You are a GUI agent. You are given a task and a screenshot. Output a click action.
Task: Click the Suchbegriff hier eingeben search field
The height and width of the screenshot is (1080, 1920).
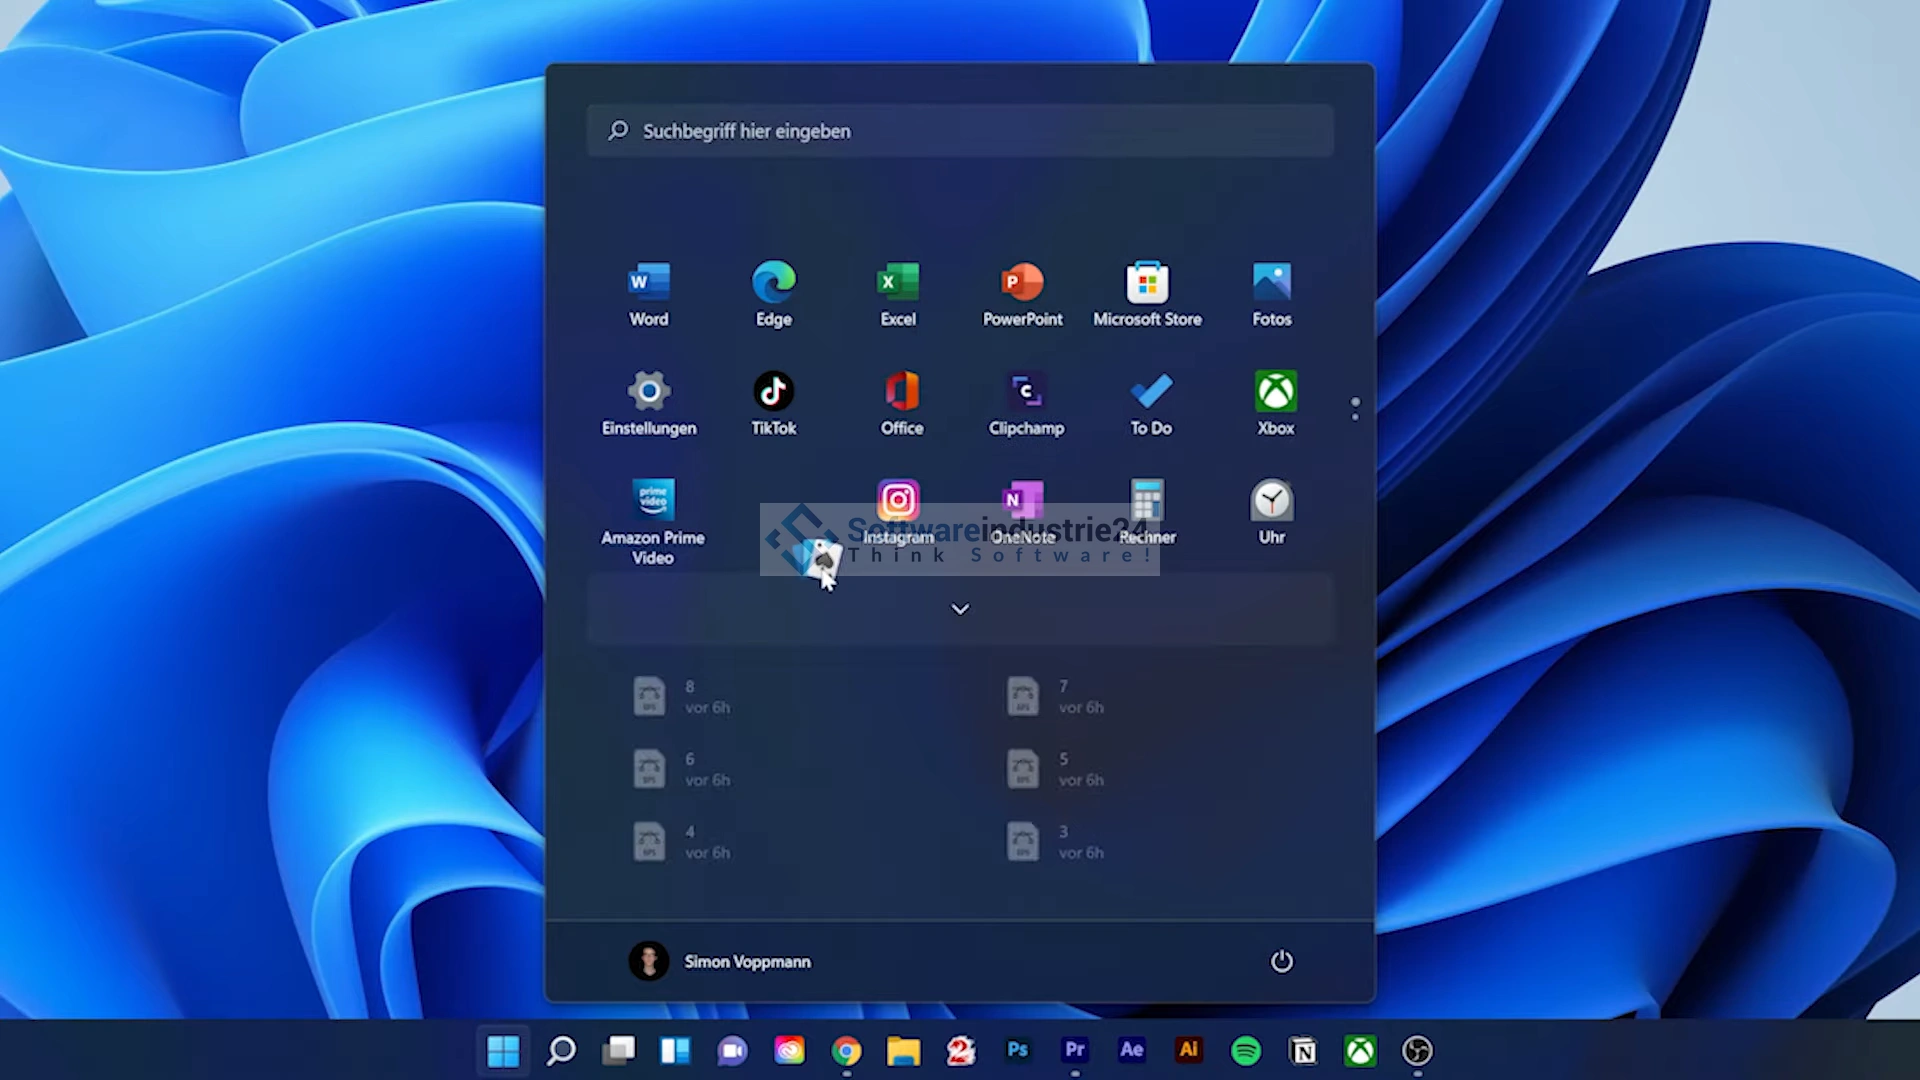coord(960,131)
